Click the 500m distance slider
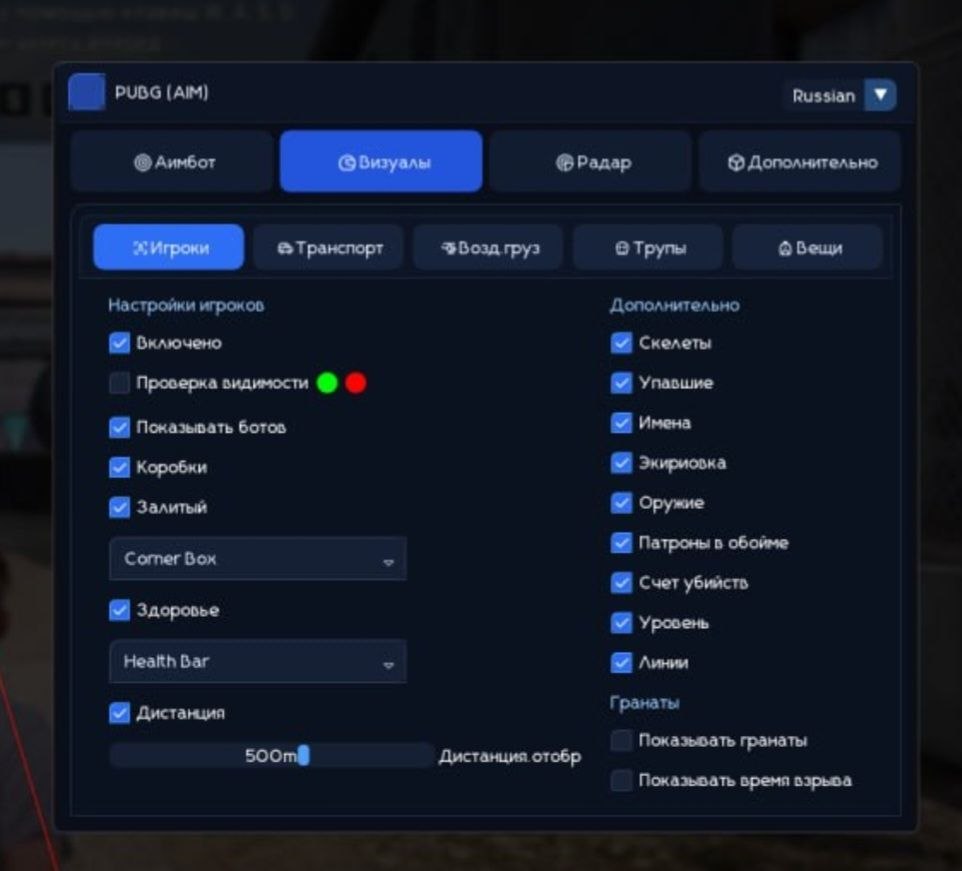This screenshot has width=962, height=871. [272, 755]
